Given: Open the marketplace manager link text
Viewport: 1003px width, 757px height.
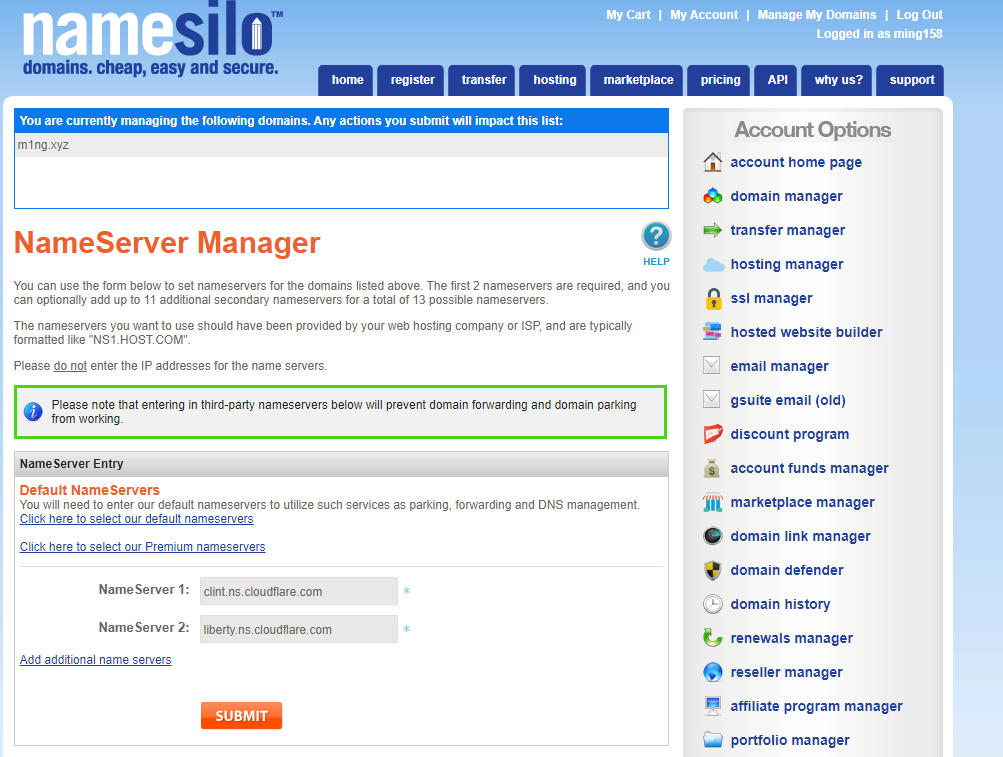Looking at the screenshot, I should tap(802, 502).
